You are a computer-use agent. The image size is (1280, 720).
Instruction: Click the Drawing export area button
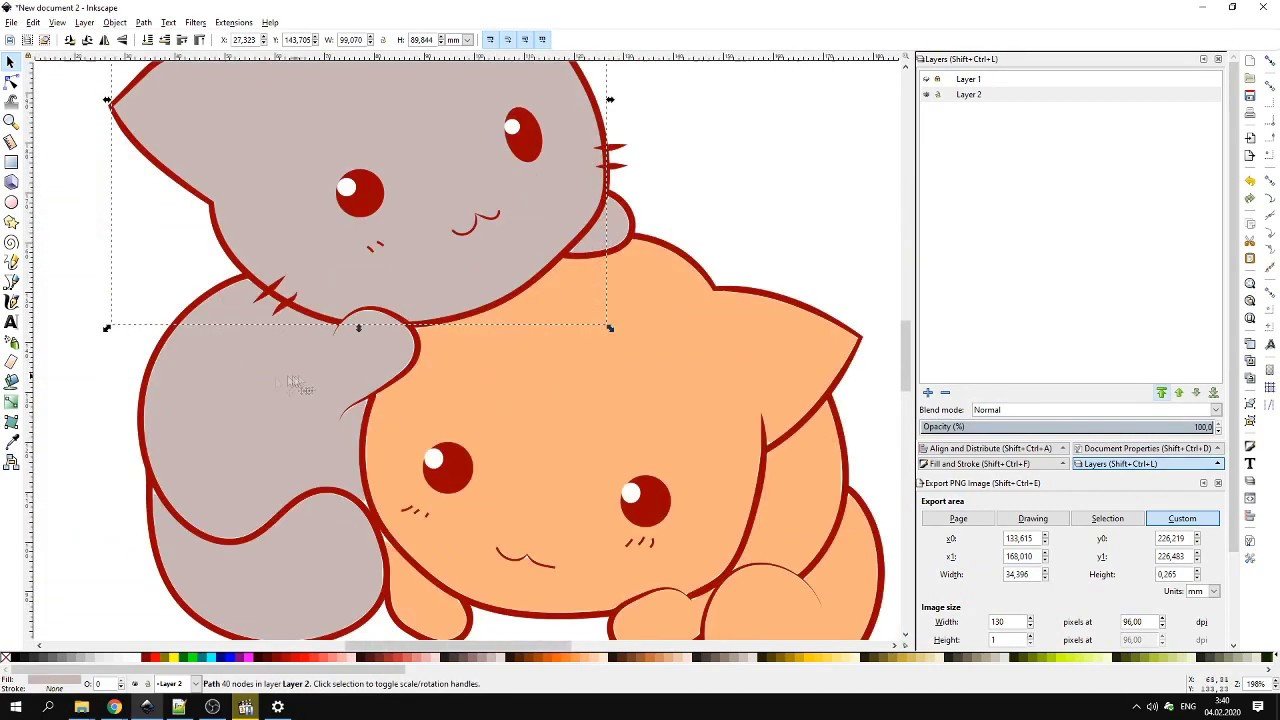[x=1032, y=519]
